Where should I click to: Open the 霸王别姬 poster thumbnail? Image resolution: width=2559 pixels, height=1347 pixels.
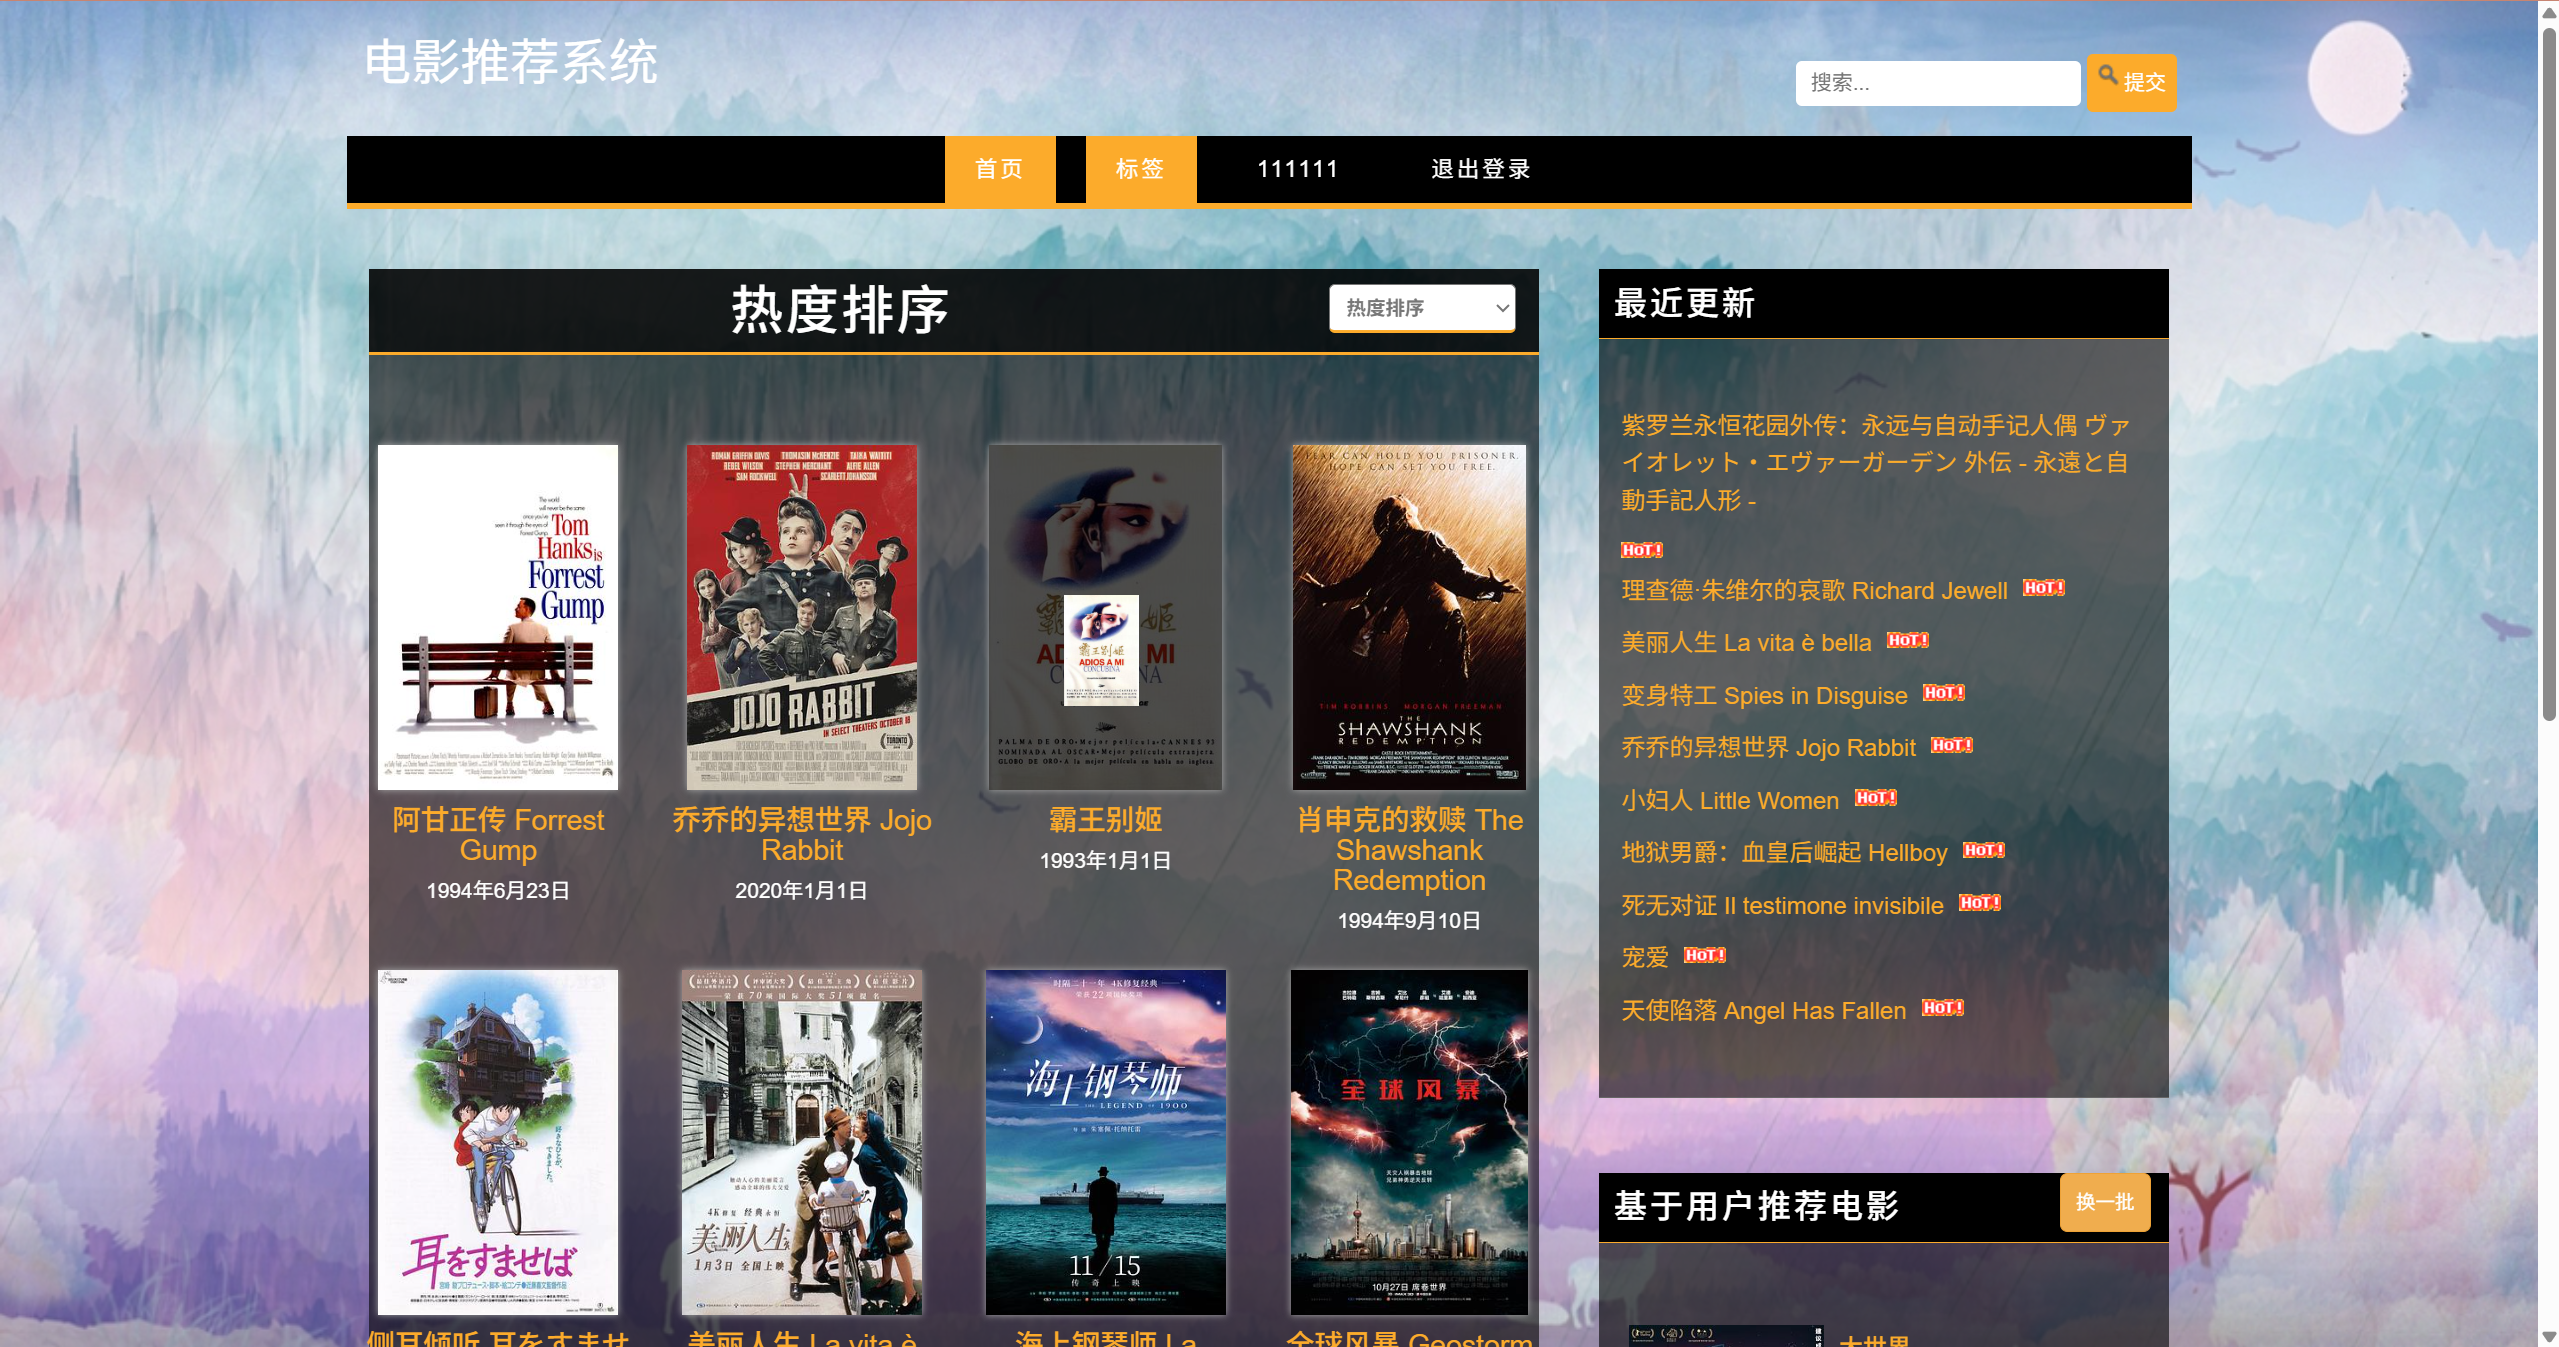click(1105, 617)
